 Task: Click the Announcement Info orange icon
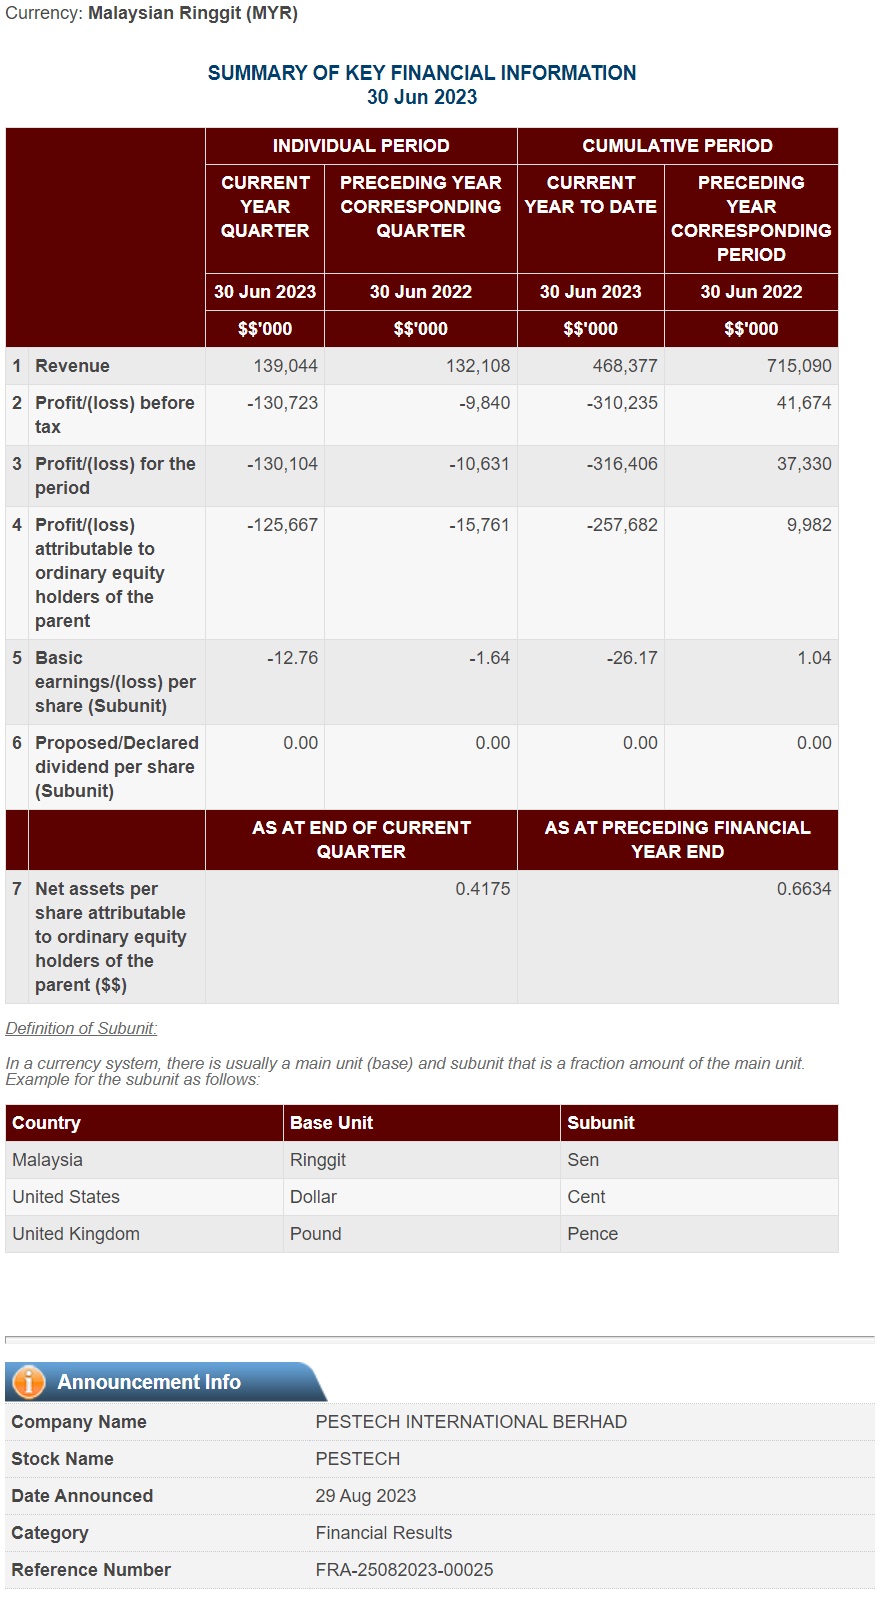[29, 1381]
